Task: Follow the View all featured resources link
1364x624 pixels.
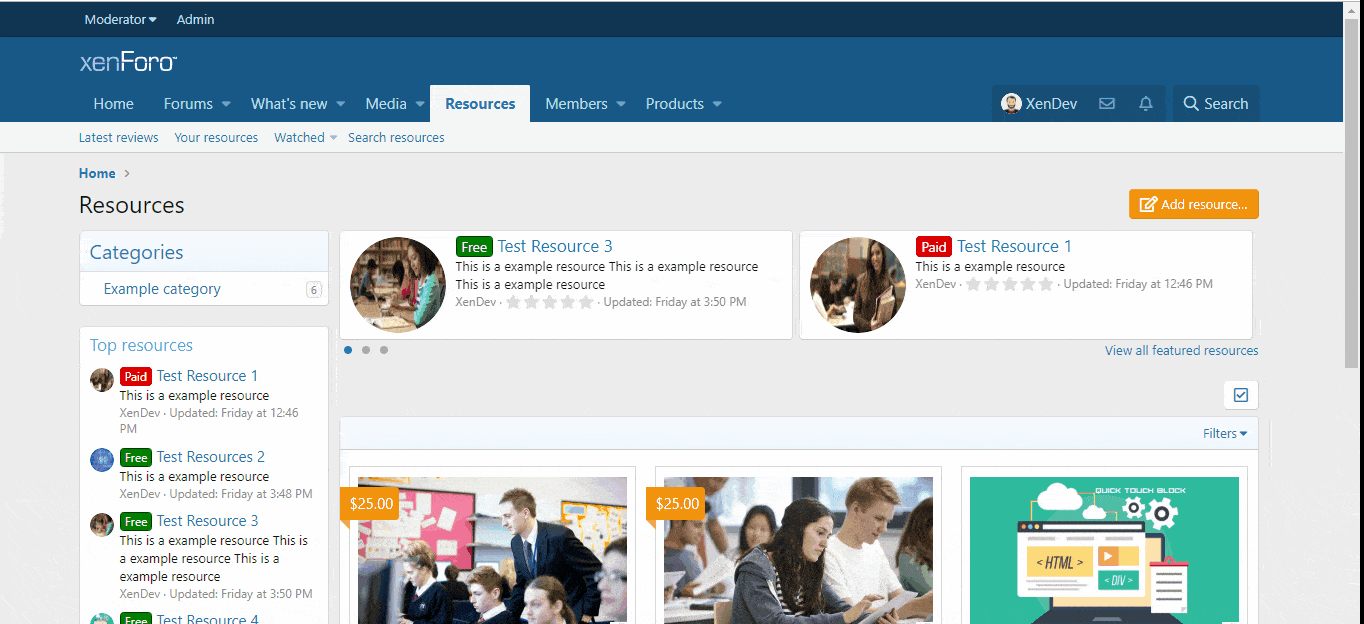Action: pyautogui.click(x=1181, y=351)
